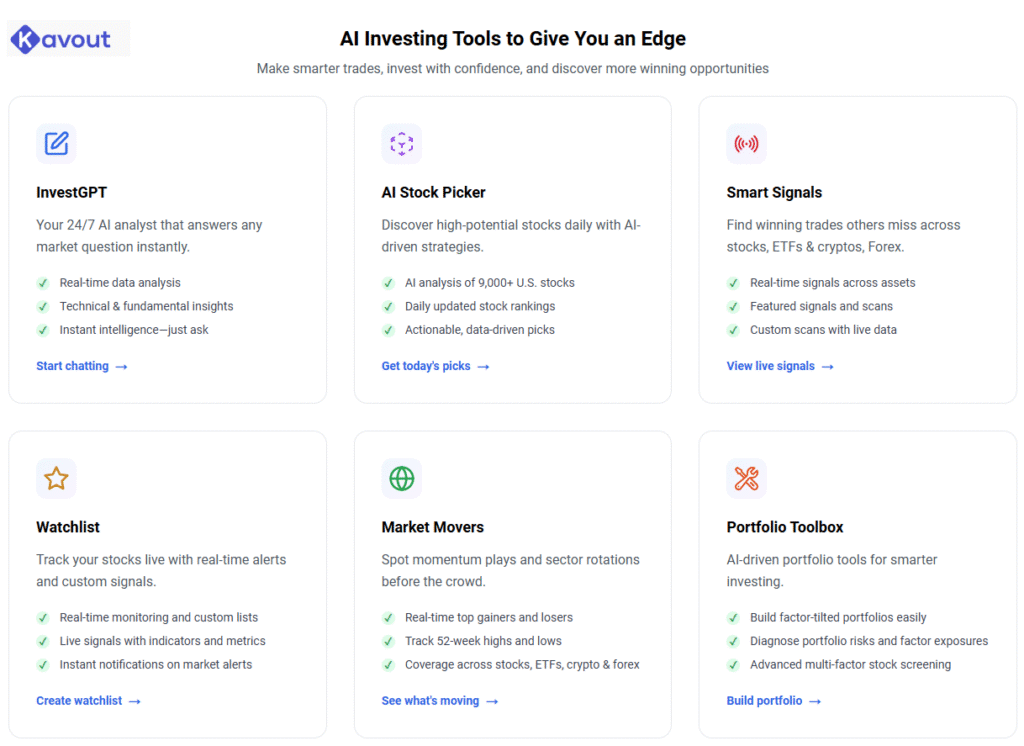Click the Portfolio Toolbox wrench icon
The image size is (1024, 746).
click(x=746, y=478)
